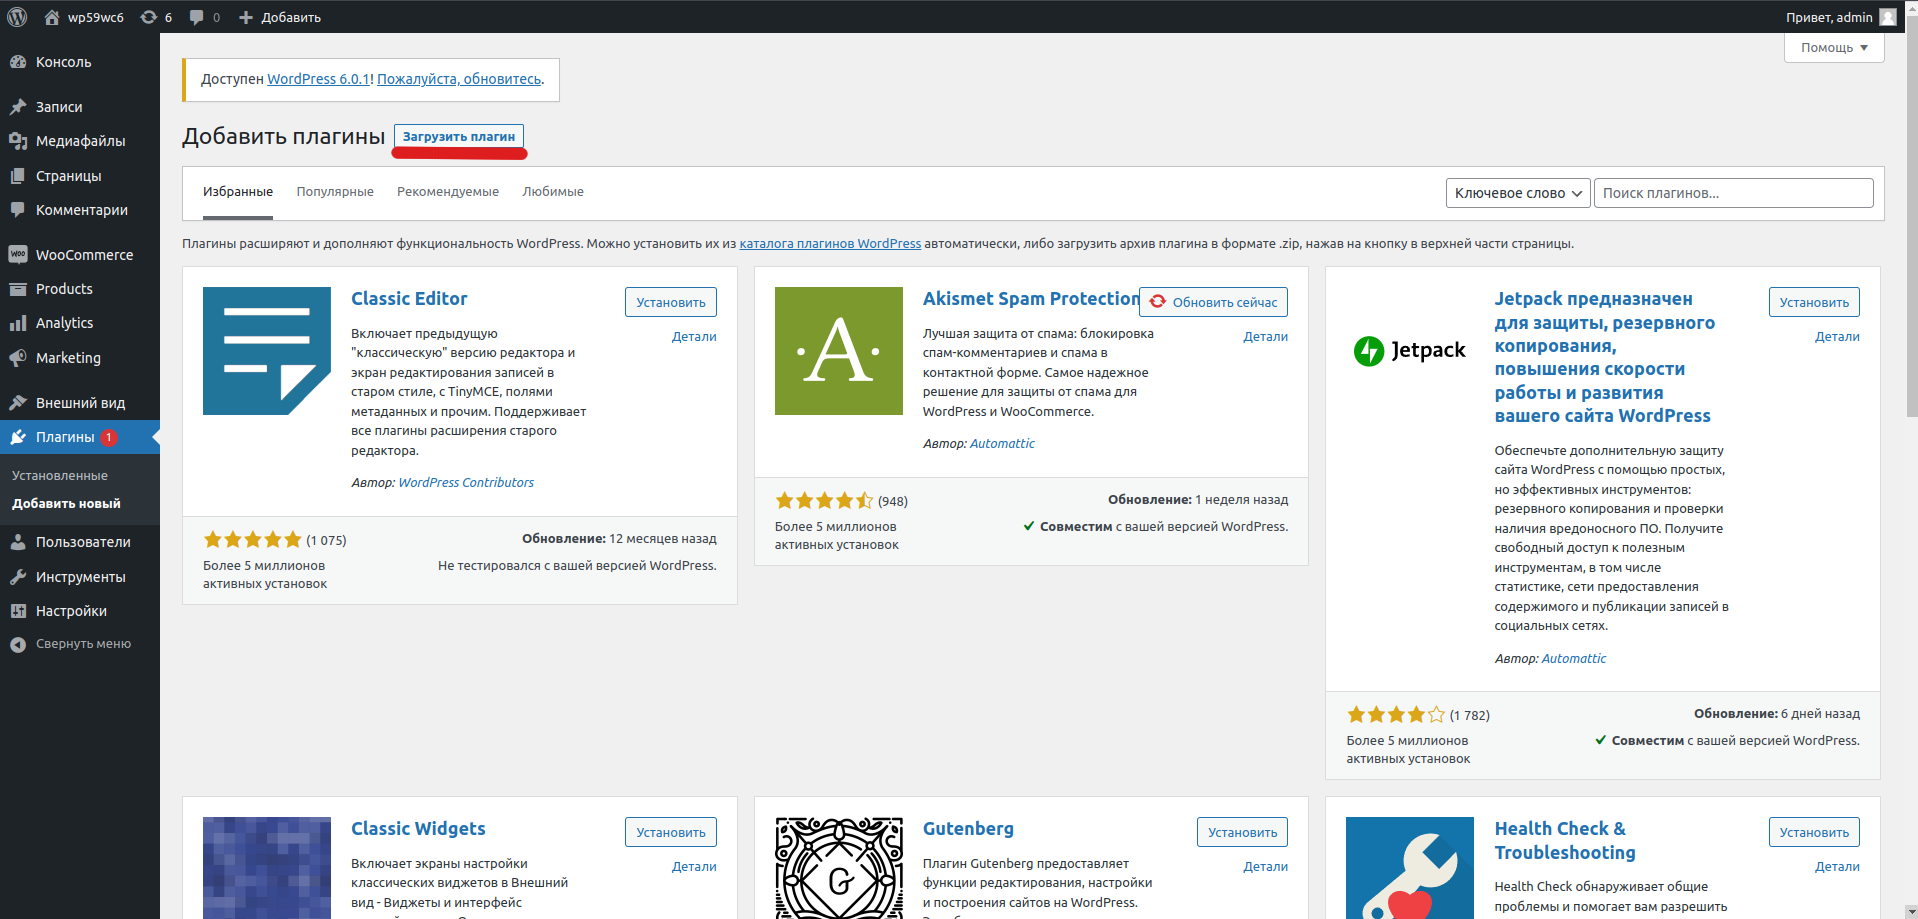Click Обновить сейчас for Akismet
Image resolution: width=1918 pixels, height=919 pixels.
click(1213, 302)
